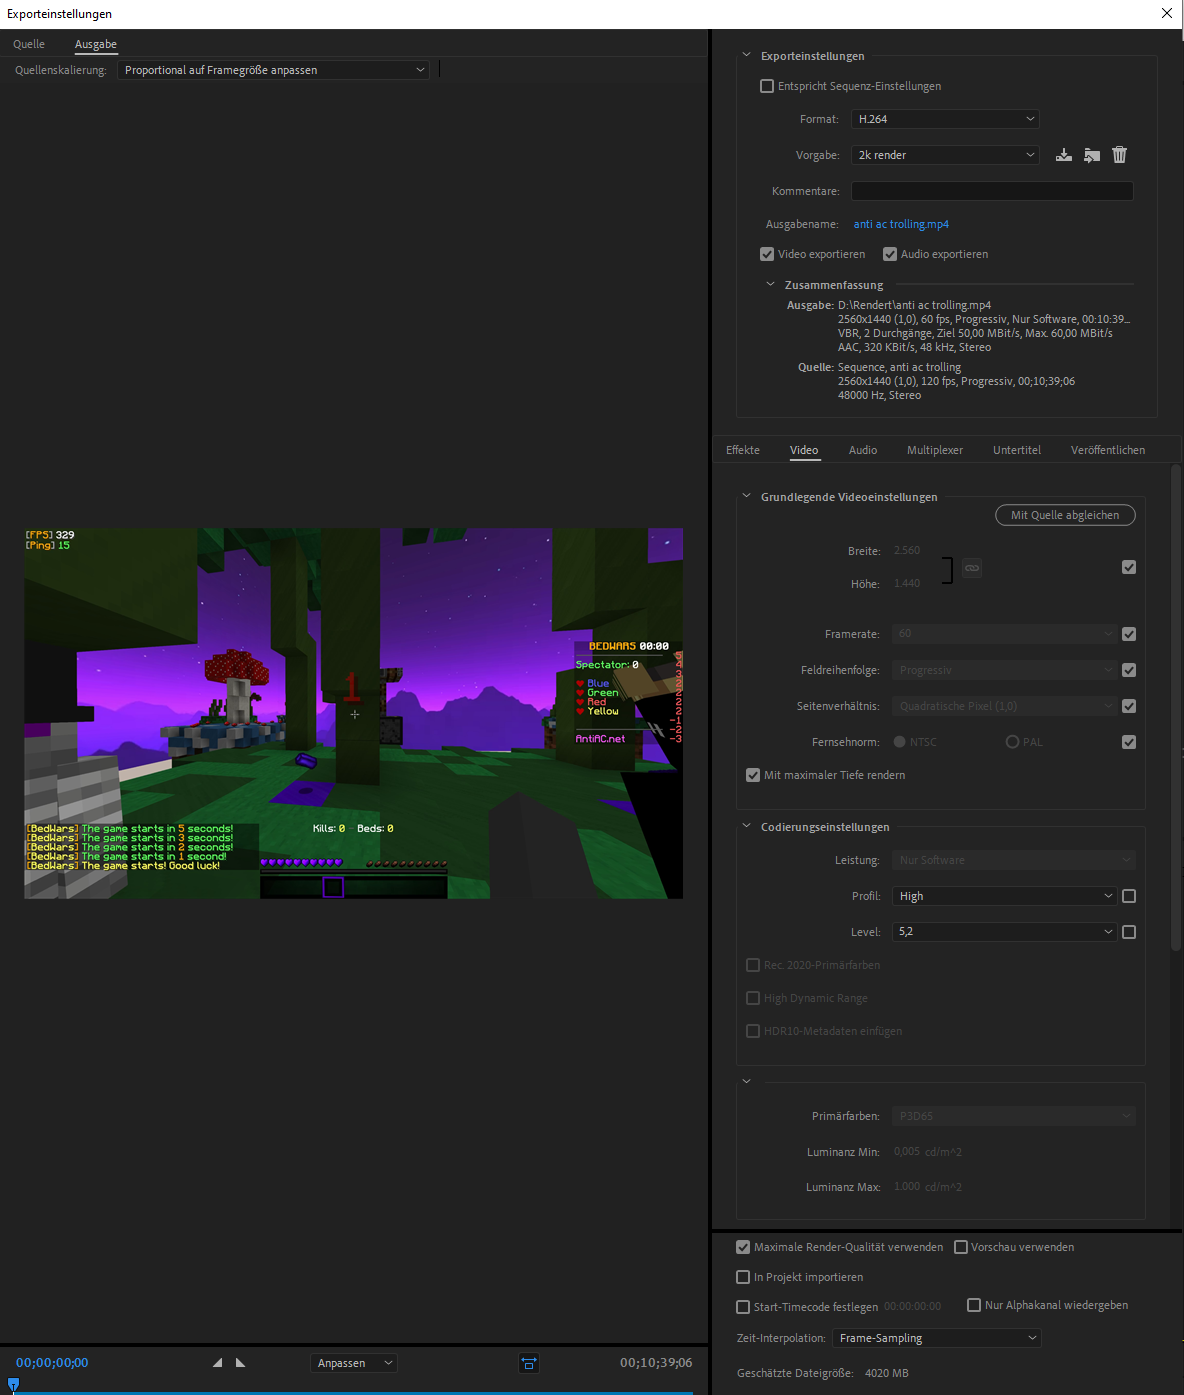
Task: Click the width-height link icon
Action: pyautogui.click(x=972, y=568)
